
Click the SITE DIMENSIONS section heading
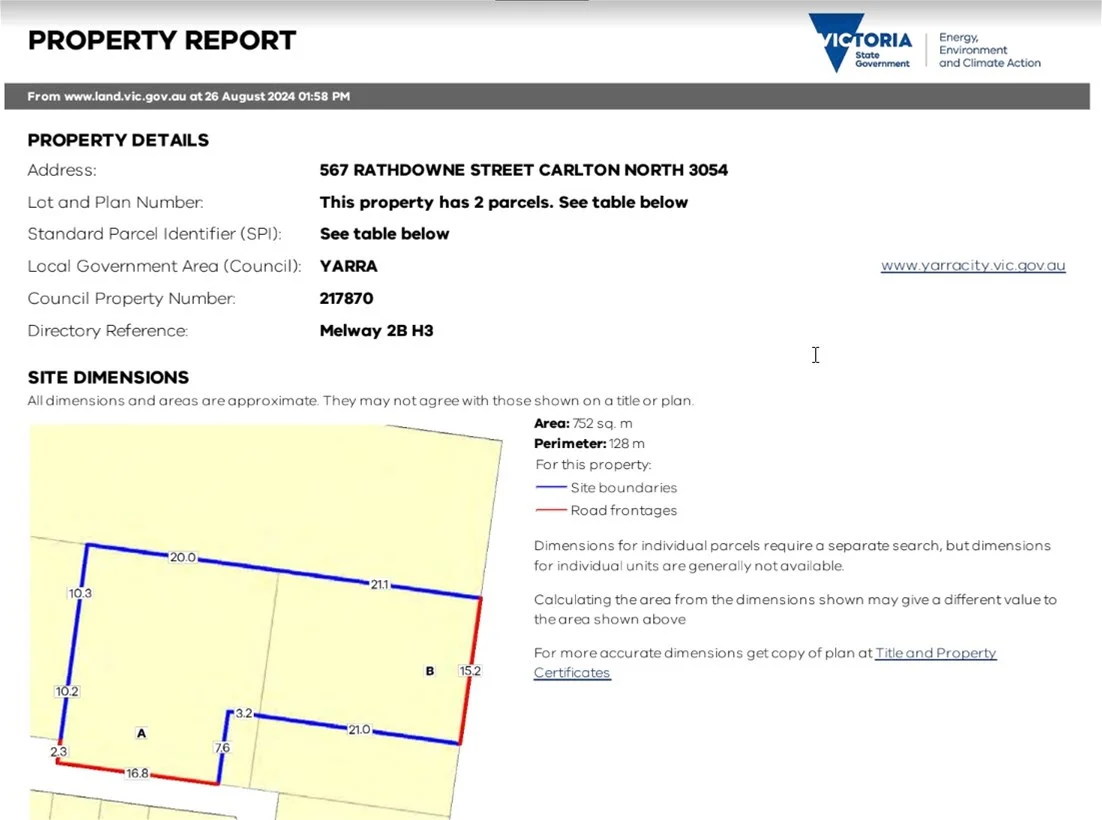point(108,378)
